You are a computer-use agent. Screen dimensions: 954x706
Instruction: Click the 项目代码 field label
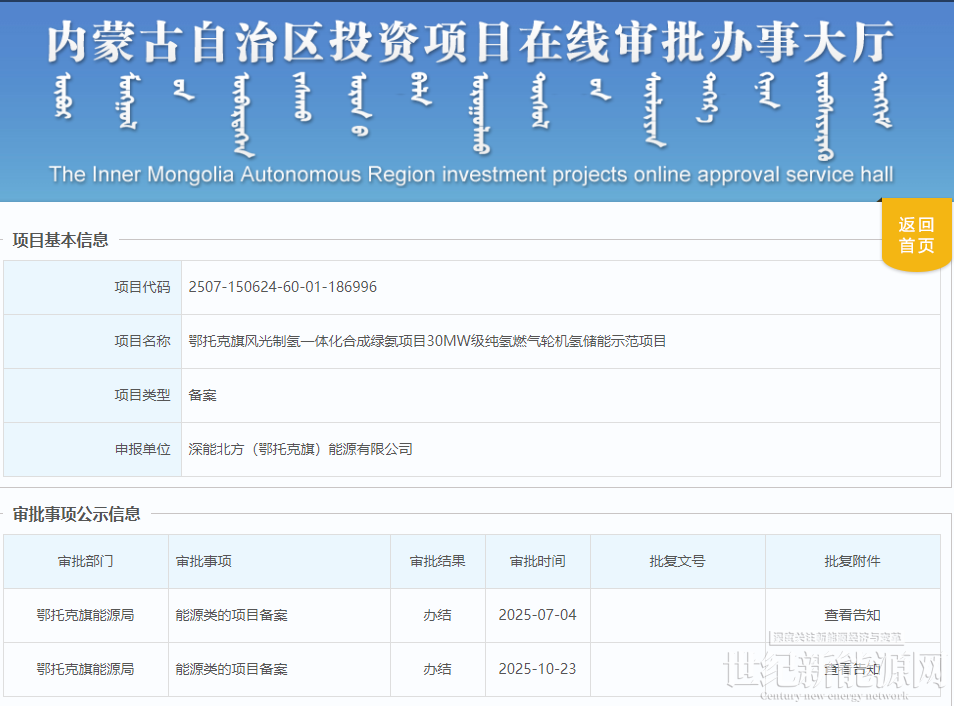(142, 287)
